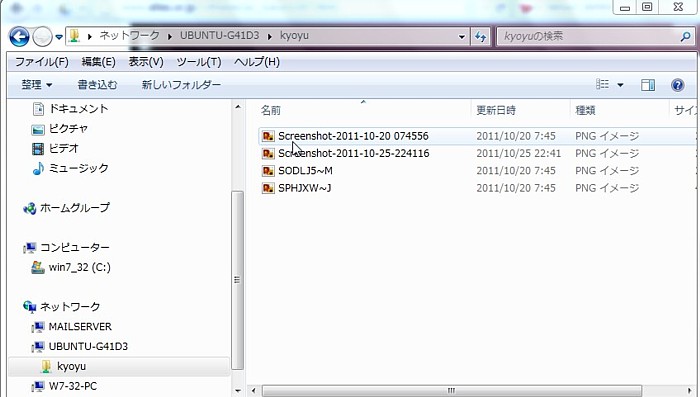Click the magnifier search icon
The image size is (700, 397).
click(686, 37)
